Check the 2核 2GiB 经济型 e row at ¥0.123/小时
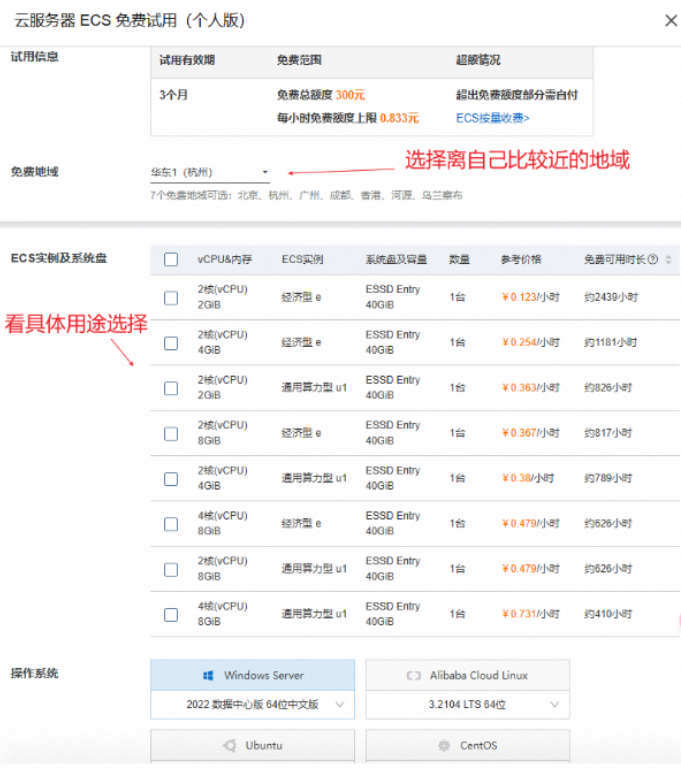The image size is (681, 773). [171, 298]
